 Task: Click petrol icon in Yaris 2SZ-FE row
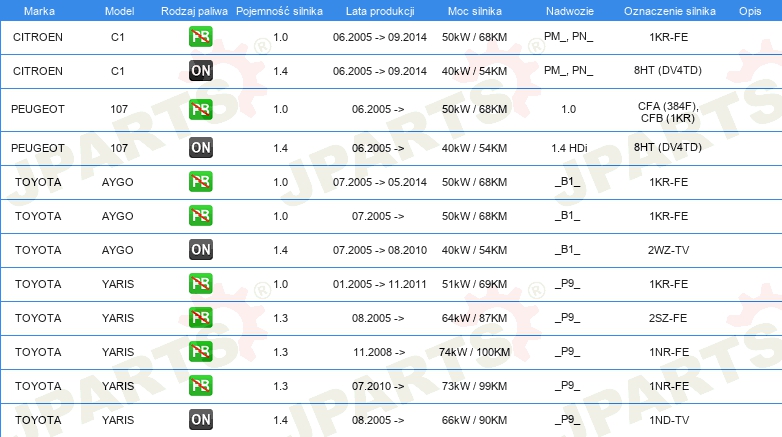[x=200, y=317]
